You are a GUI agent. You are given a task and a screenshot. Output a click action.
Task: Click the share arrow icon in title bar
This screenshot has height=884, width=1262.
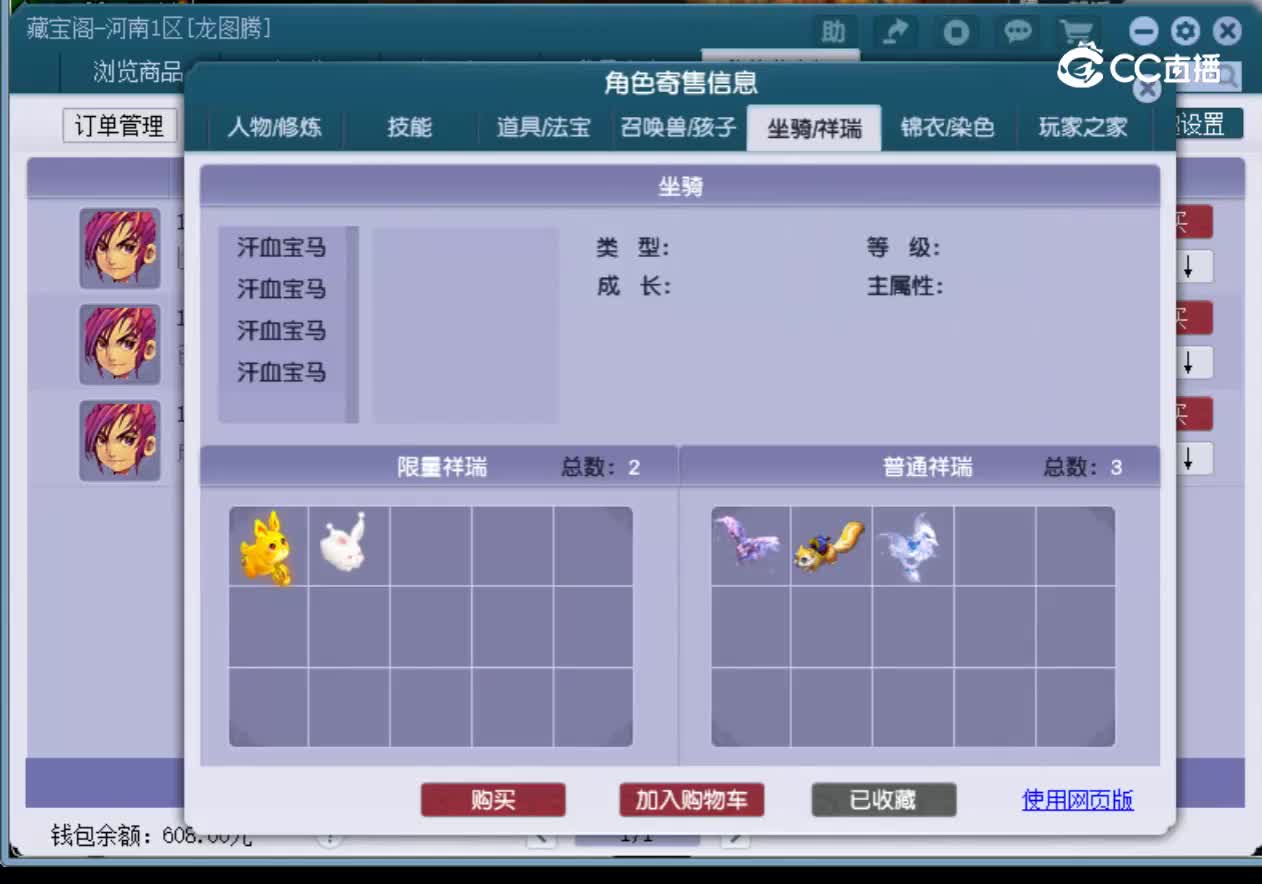[894, 31]
